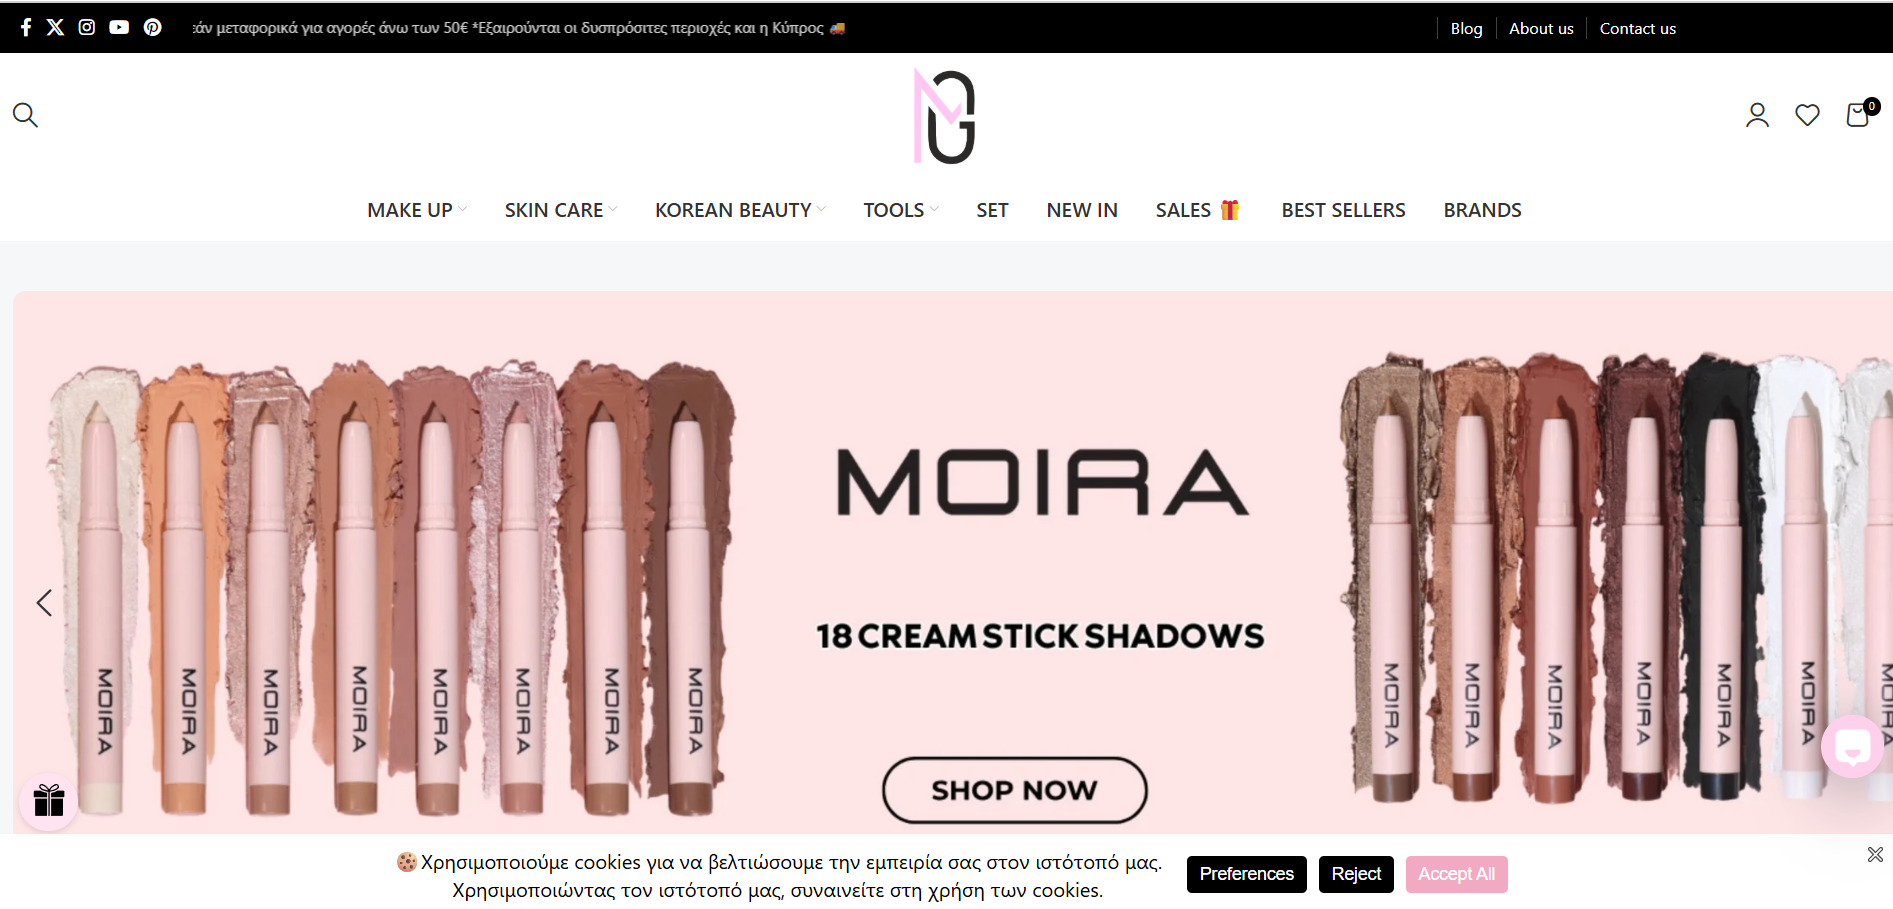Go to the BEST SELLERS menu item
The height and width of the screenshot is (909, 1893).
(1343, 210)
